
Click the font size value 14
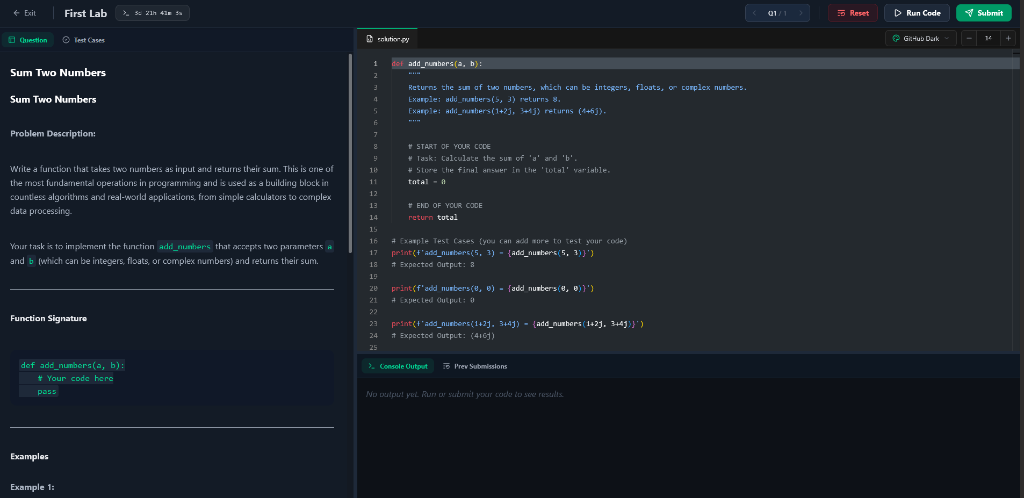pyautogui.click(x=989, y=39)
